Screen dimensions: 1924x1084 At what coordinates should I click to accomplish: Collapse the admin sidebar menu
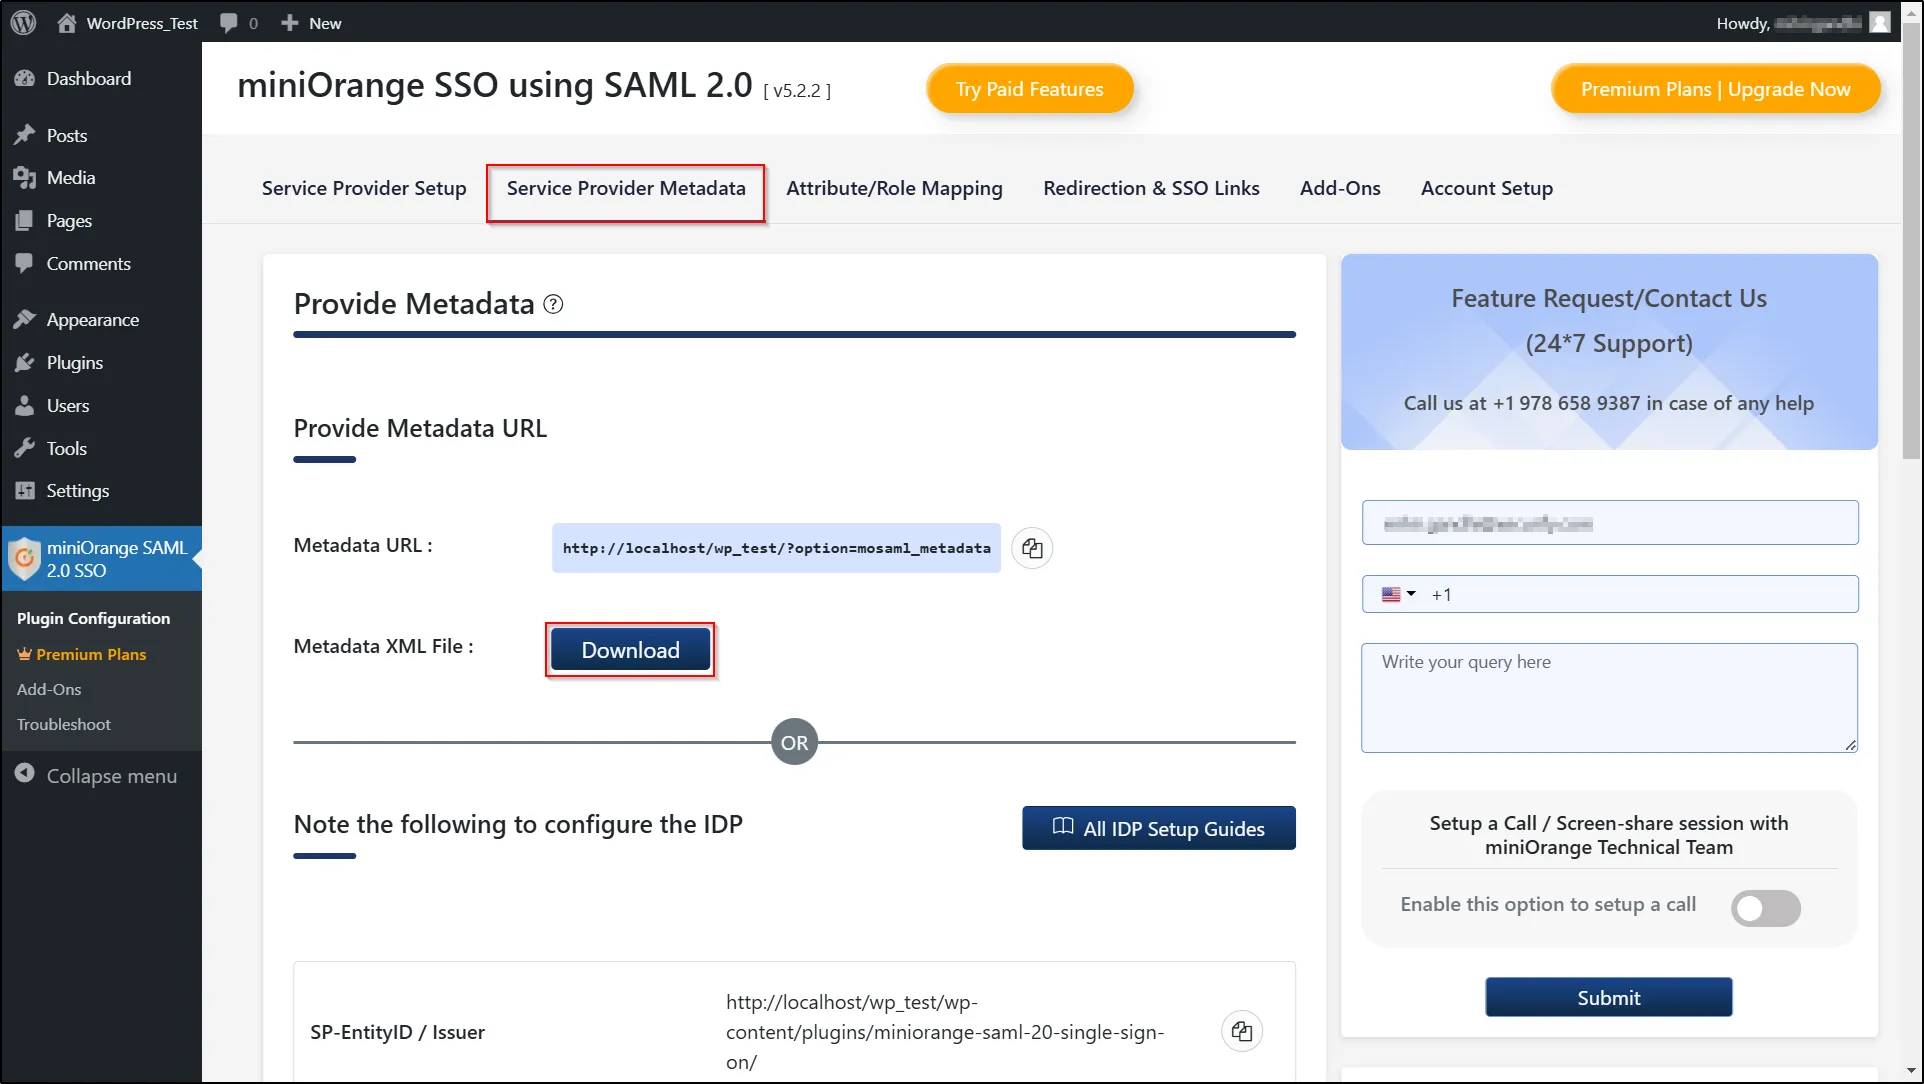(96, 775)
